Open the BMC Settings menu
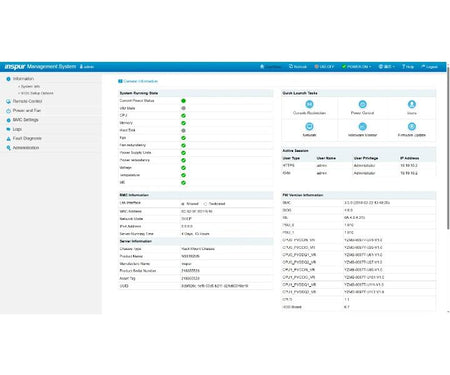 [x=22, y=120]
